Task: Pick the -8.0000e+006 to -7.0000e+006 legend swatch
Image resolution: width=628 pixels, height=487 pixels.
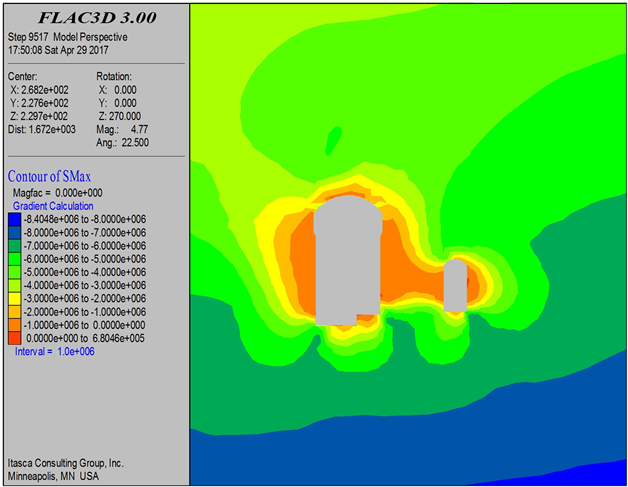Action: pyautogui.click(x=15, y=232)
